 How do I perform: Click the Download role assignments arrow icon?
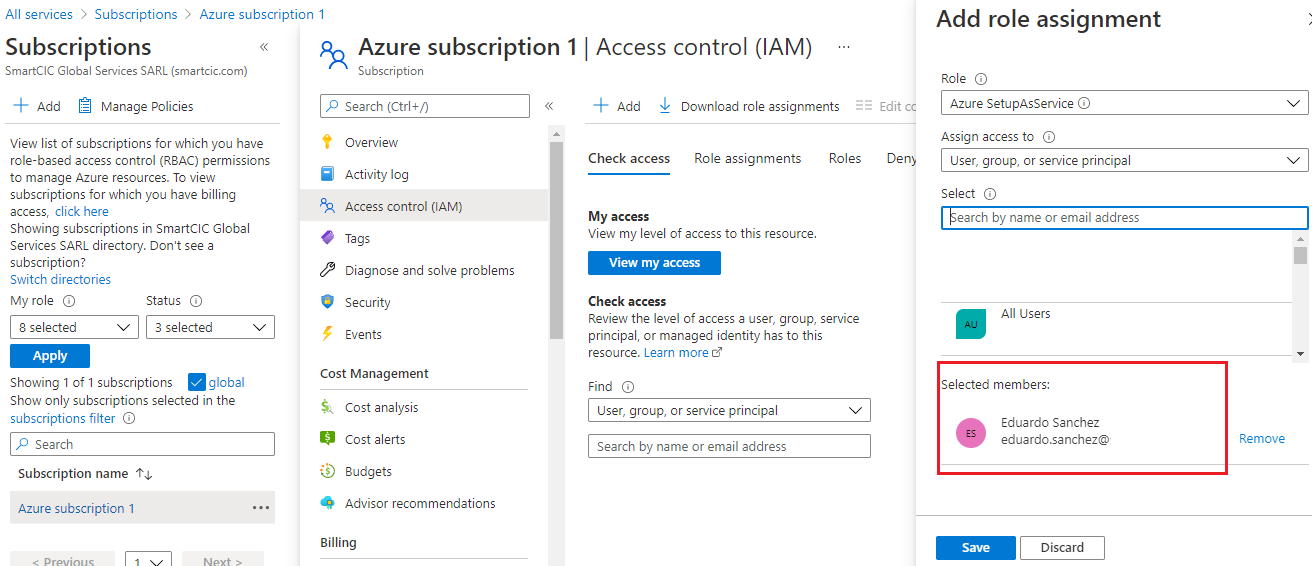[665, 106]
